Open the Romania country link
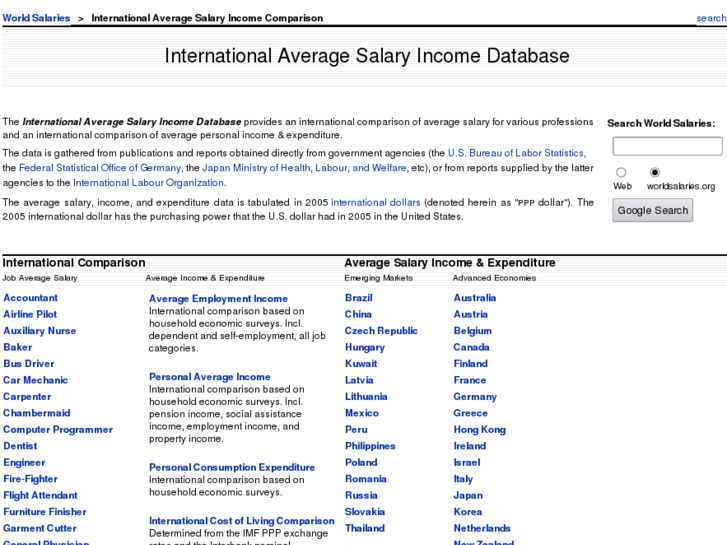 [366, 479]
